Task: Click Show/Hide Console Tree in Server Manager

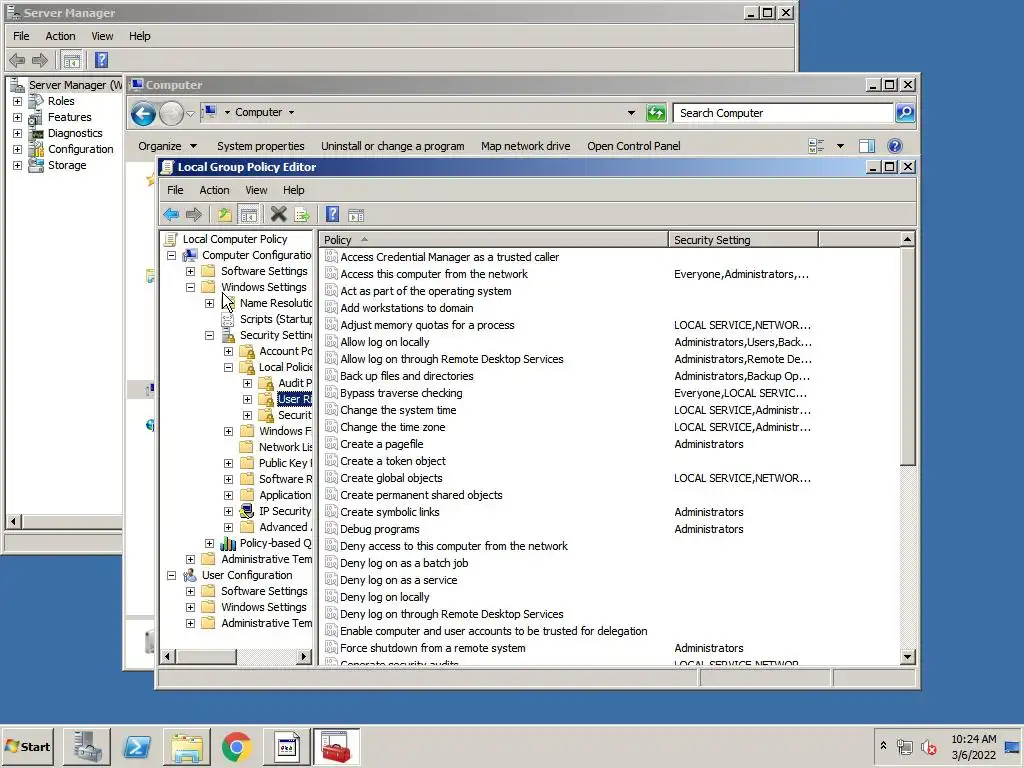Action: [71, 61]
